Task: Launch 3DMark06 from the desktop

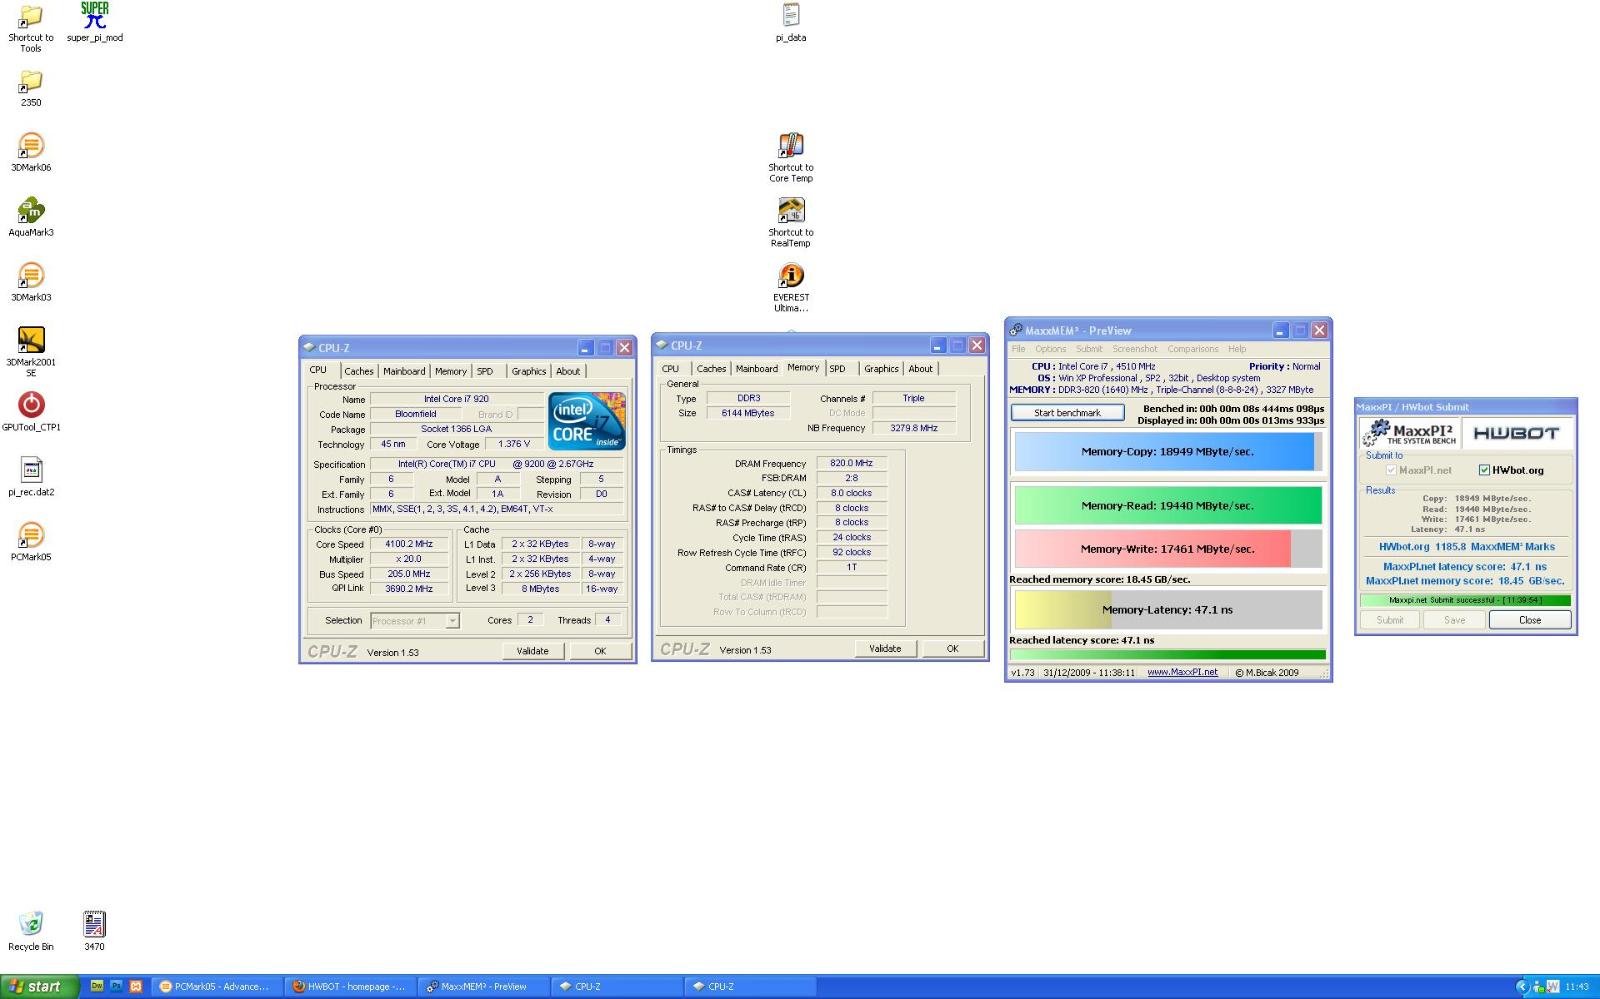Action: click(x=31, y=147)
